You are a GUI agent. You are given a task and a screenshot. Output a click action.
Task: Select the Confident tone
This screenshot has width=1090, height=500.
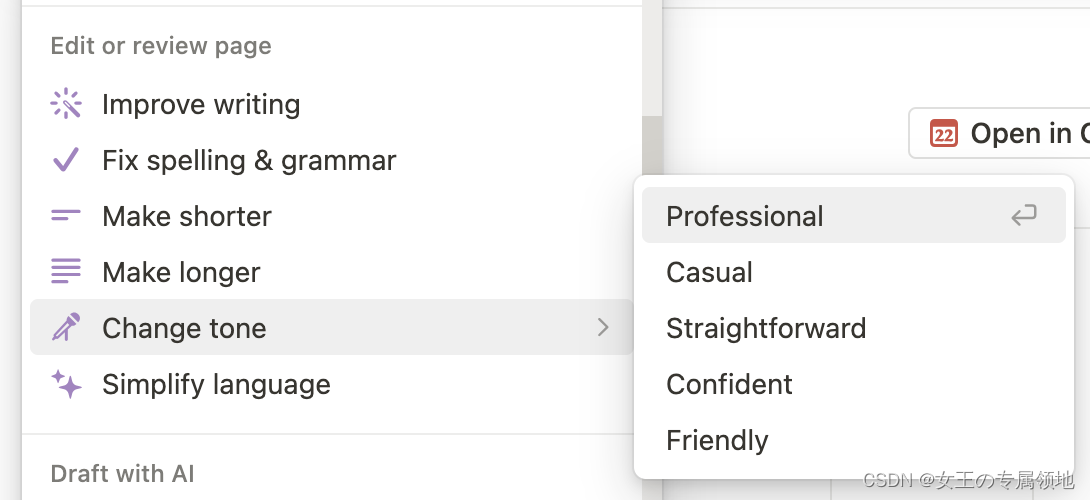(729, 384)
